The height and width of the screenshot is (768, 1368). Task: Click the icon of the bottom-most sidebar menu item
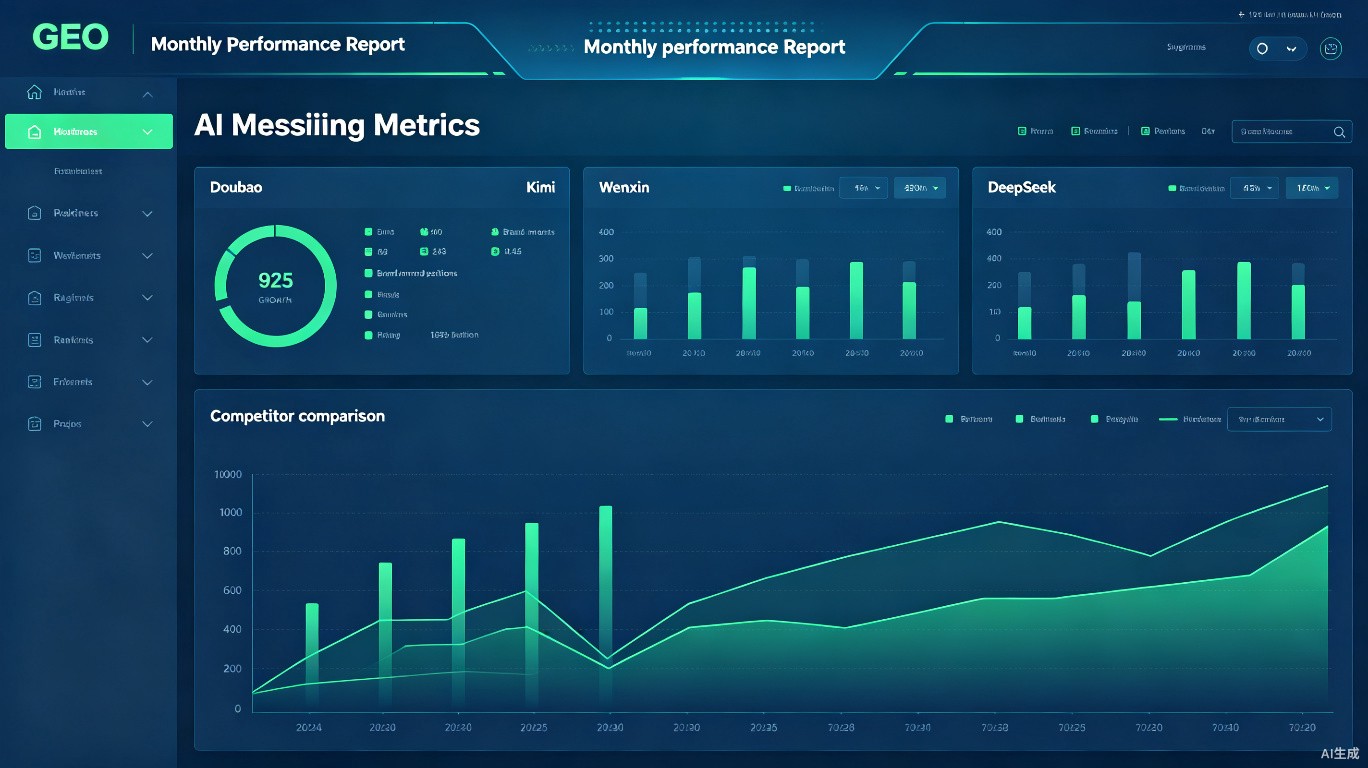click(34, 424)
